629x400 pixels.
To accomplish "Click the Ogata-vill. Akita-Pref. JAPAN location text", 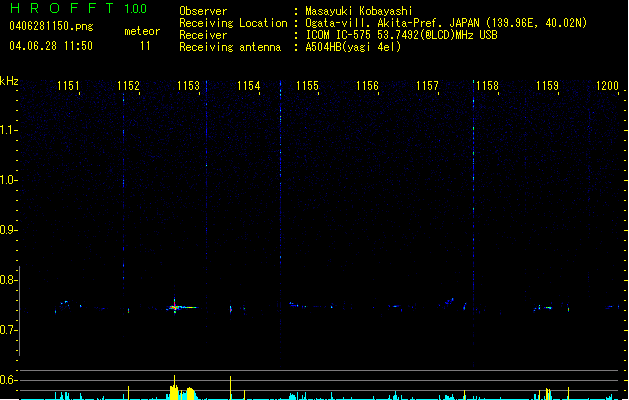I will (x=446, y=23).
